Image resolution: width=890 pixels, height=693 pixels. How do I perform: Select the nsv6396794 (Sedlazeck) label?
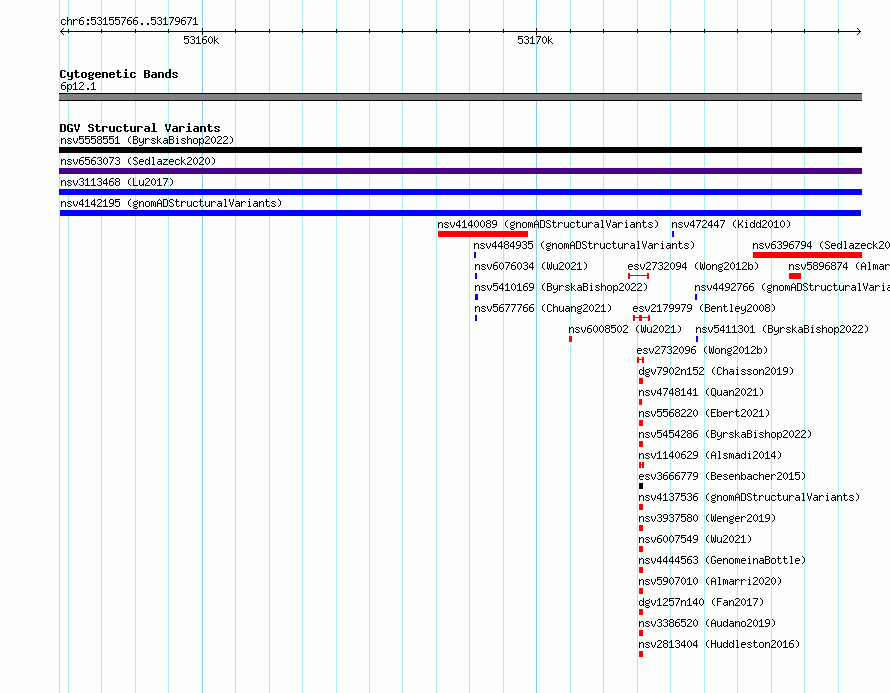(x=821, y=245)
